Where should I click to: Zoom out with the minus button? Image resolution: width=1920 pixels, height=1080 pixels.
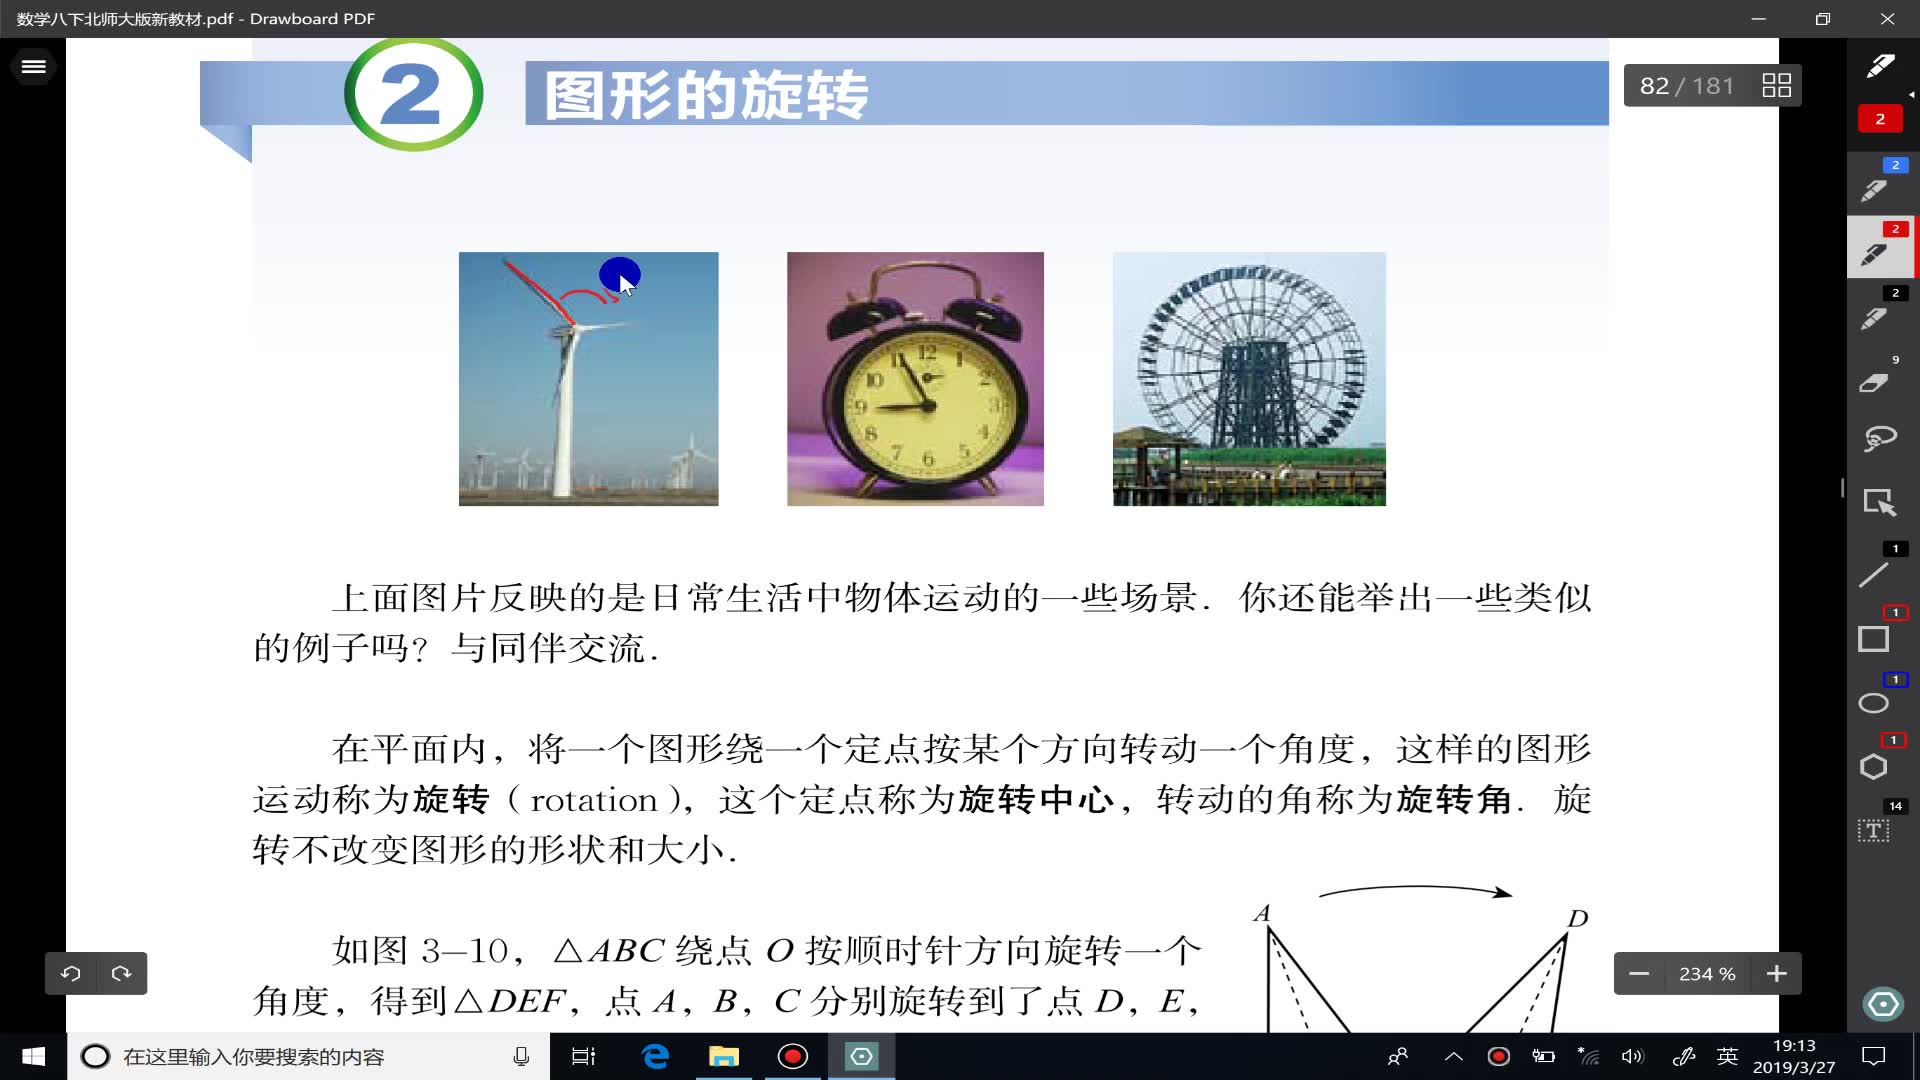(x=1639, y=974)
